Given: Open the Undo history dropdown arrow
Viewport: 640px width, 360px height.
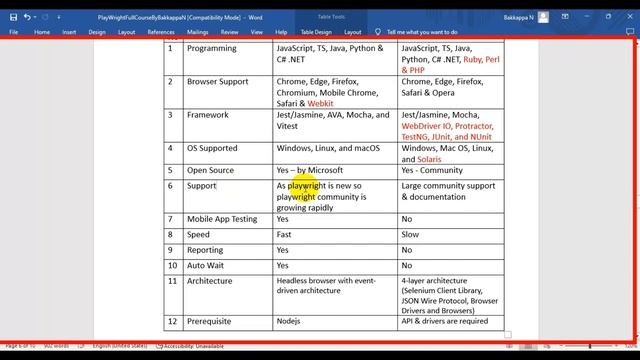Looking at the screenshot, I should click(x=35, y=17).
